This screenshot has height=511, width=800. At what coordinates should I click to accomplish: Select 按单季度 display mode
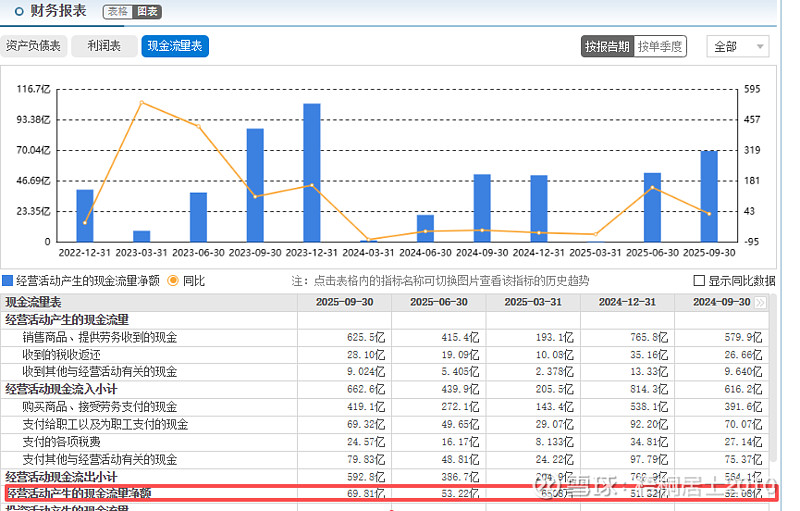[x=660, y=46]
